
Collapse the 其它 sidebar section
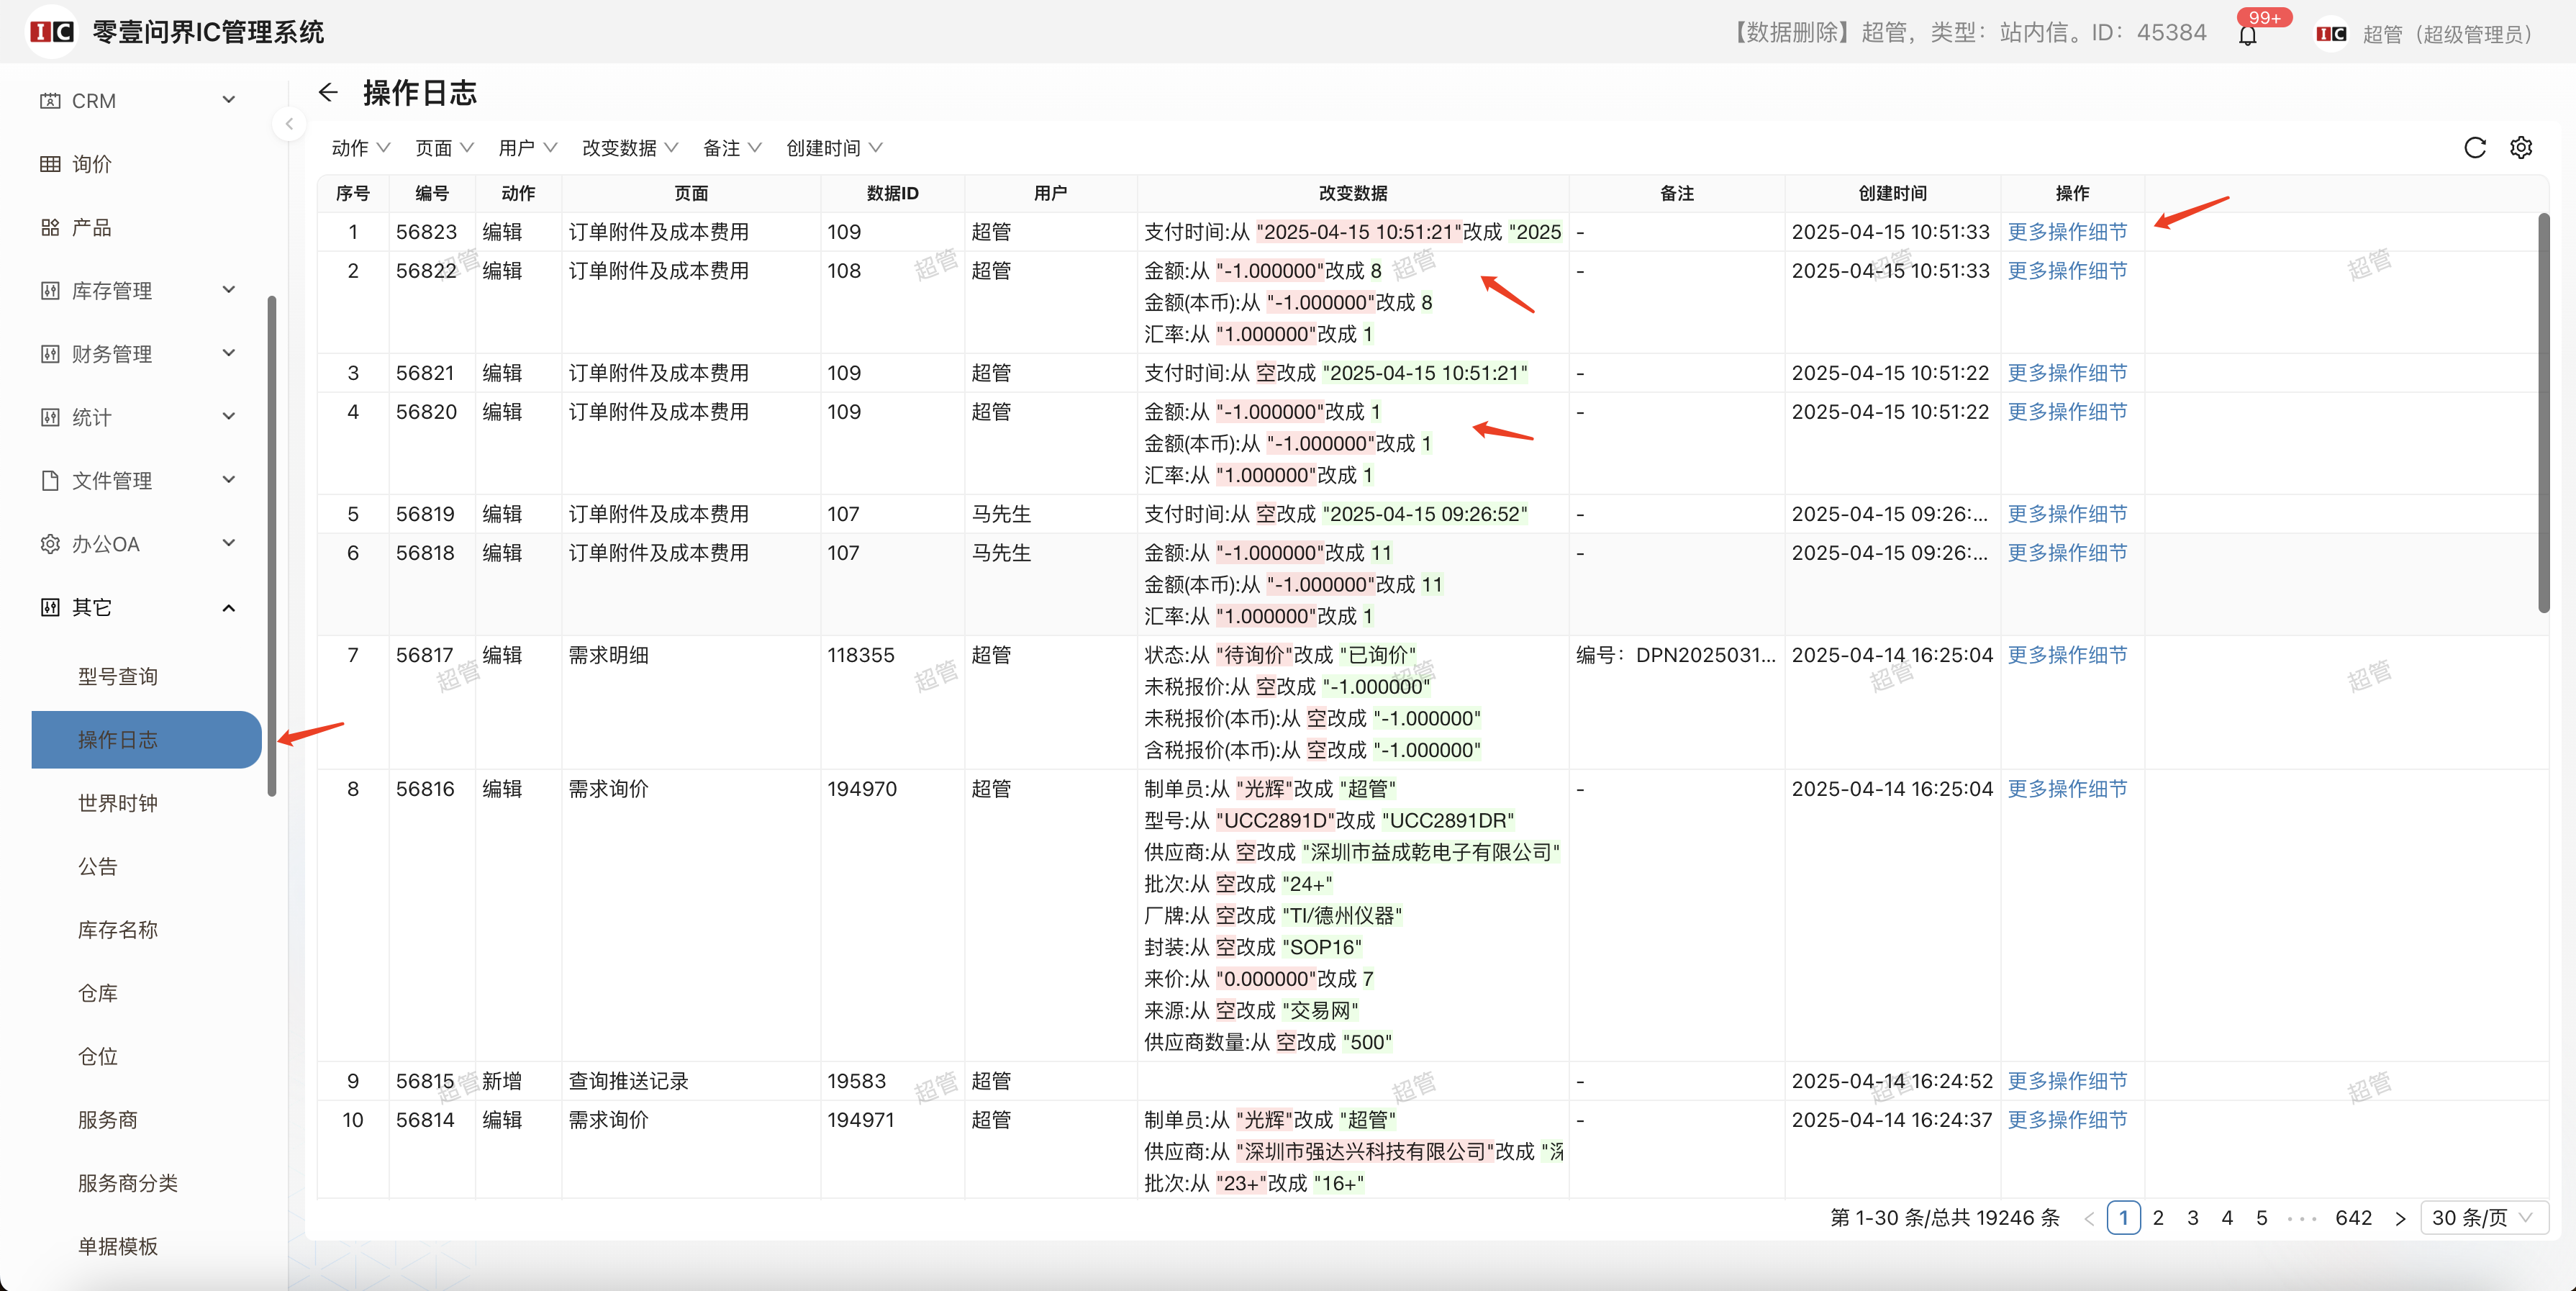pyautogui.click(x=228, y=607)
